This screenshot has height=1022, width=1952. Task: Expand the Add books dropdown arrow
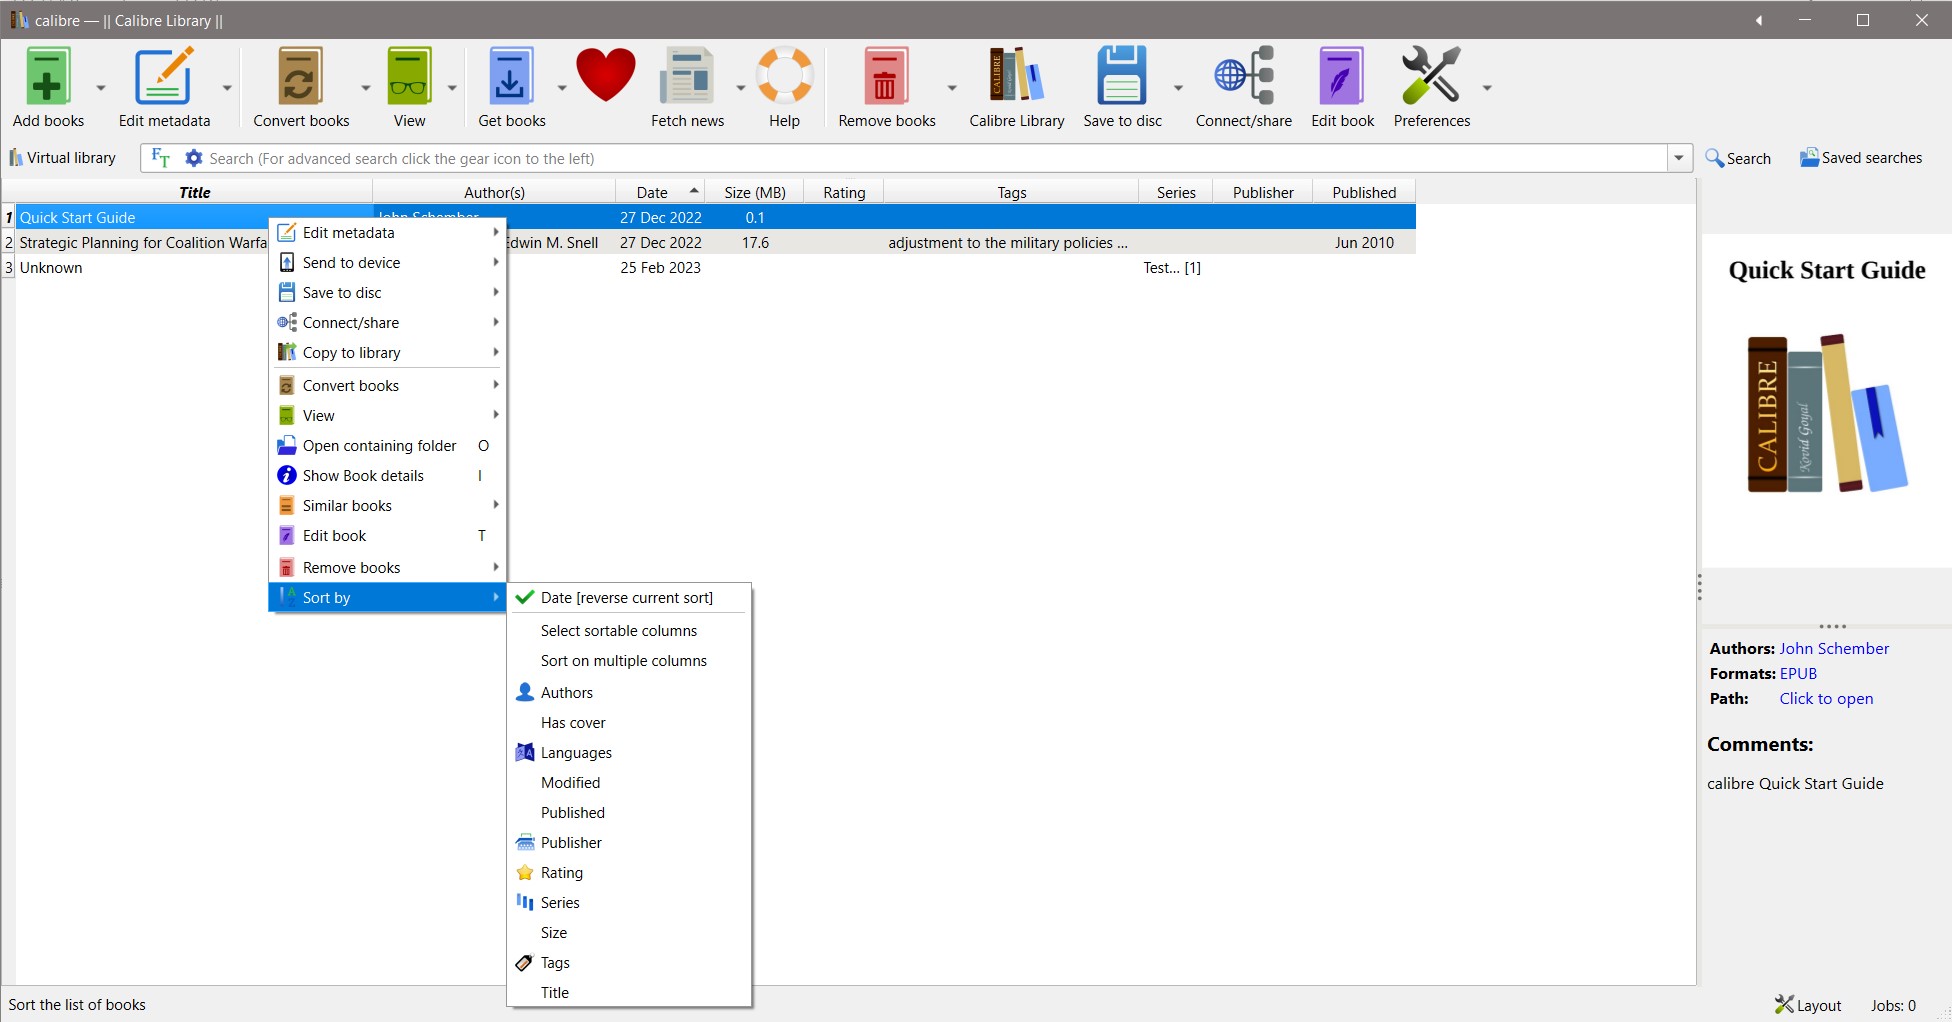tap(101, 88)
